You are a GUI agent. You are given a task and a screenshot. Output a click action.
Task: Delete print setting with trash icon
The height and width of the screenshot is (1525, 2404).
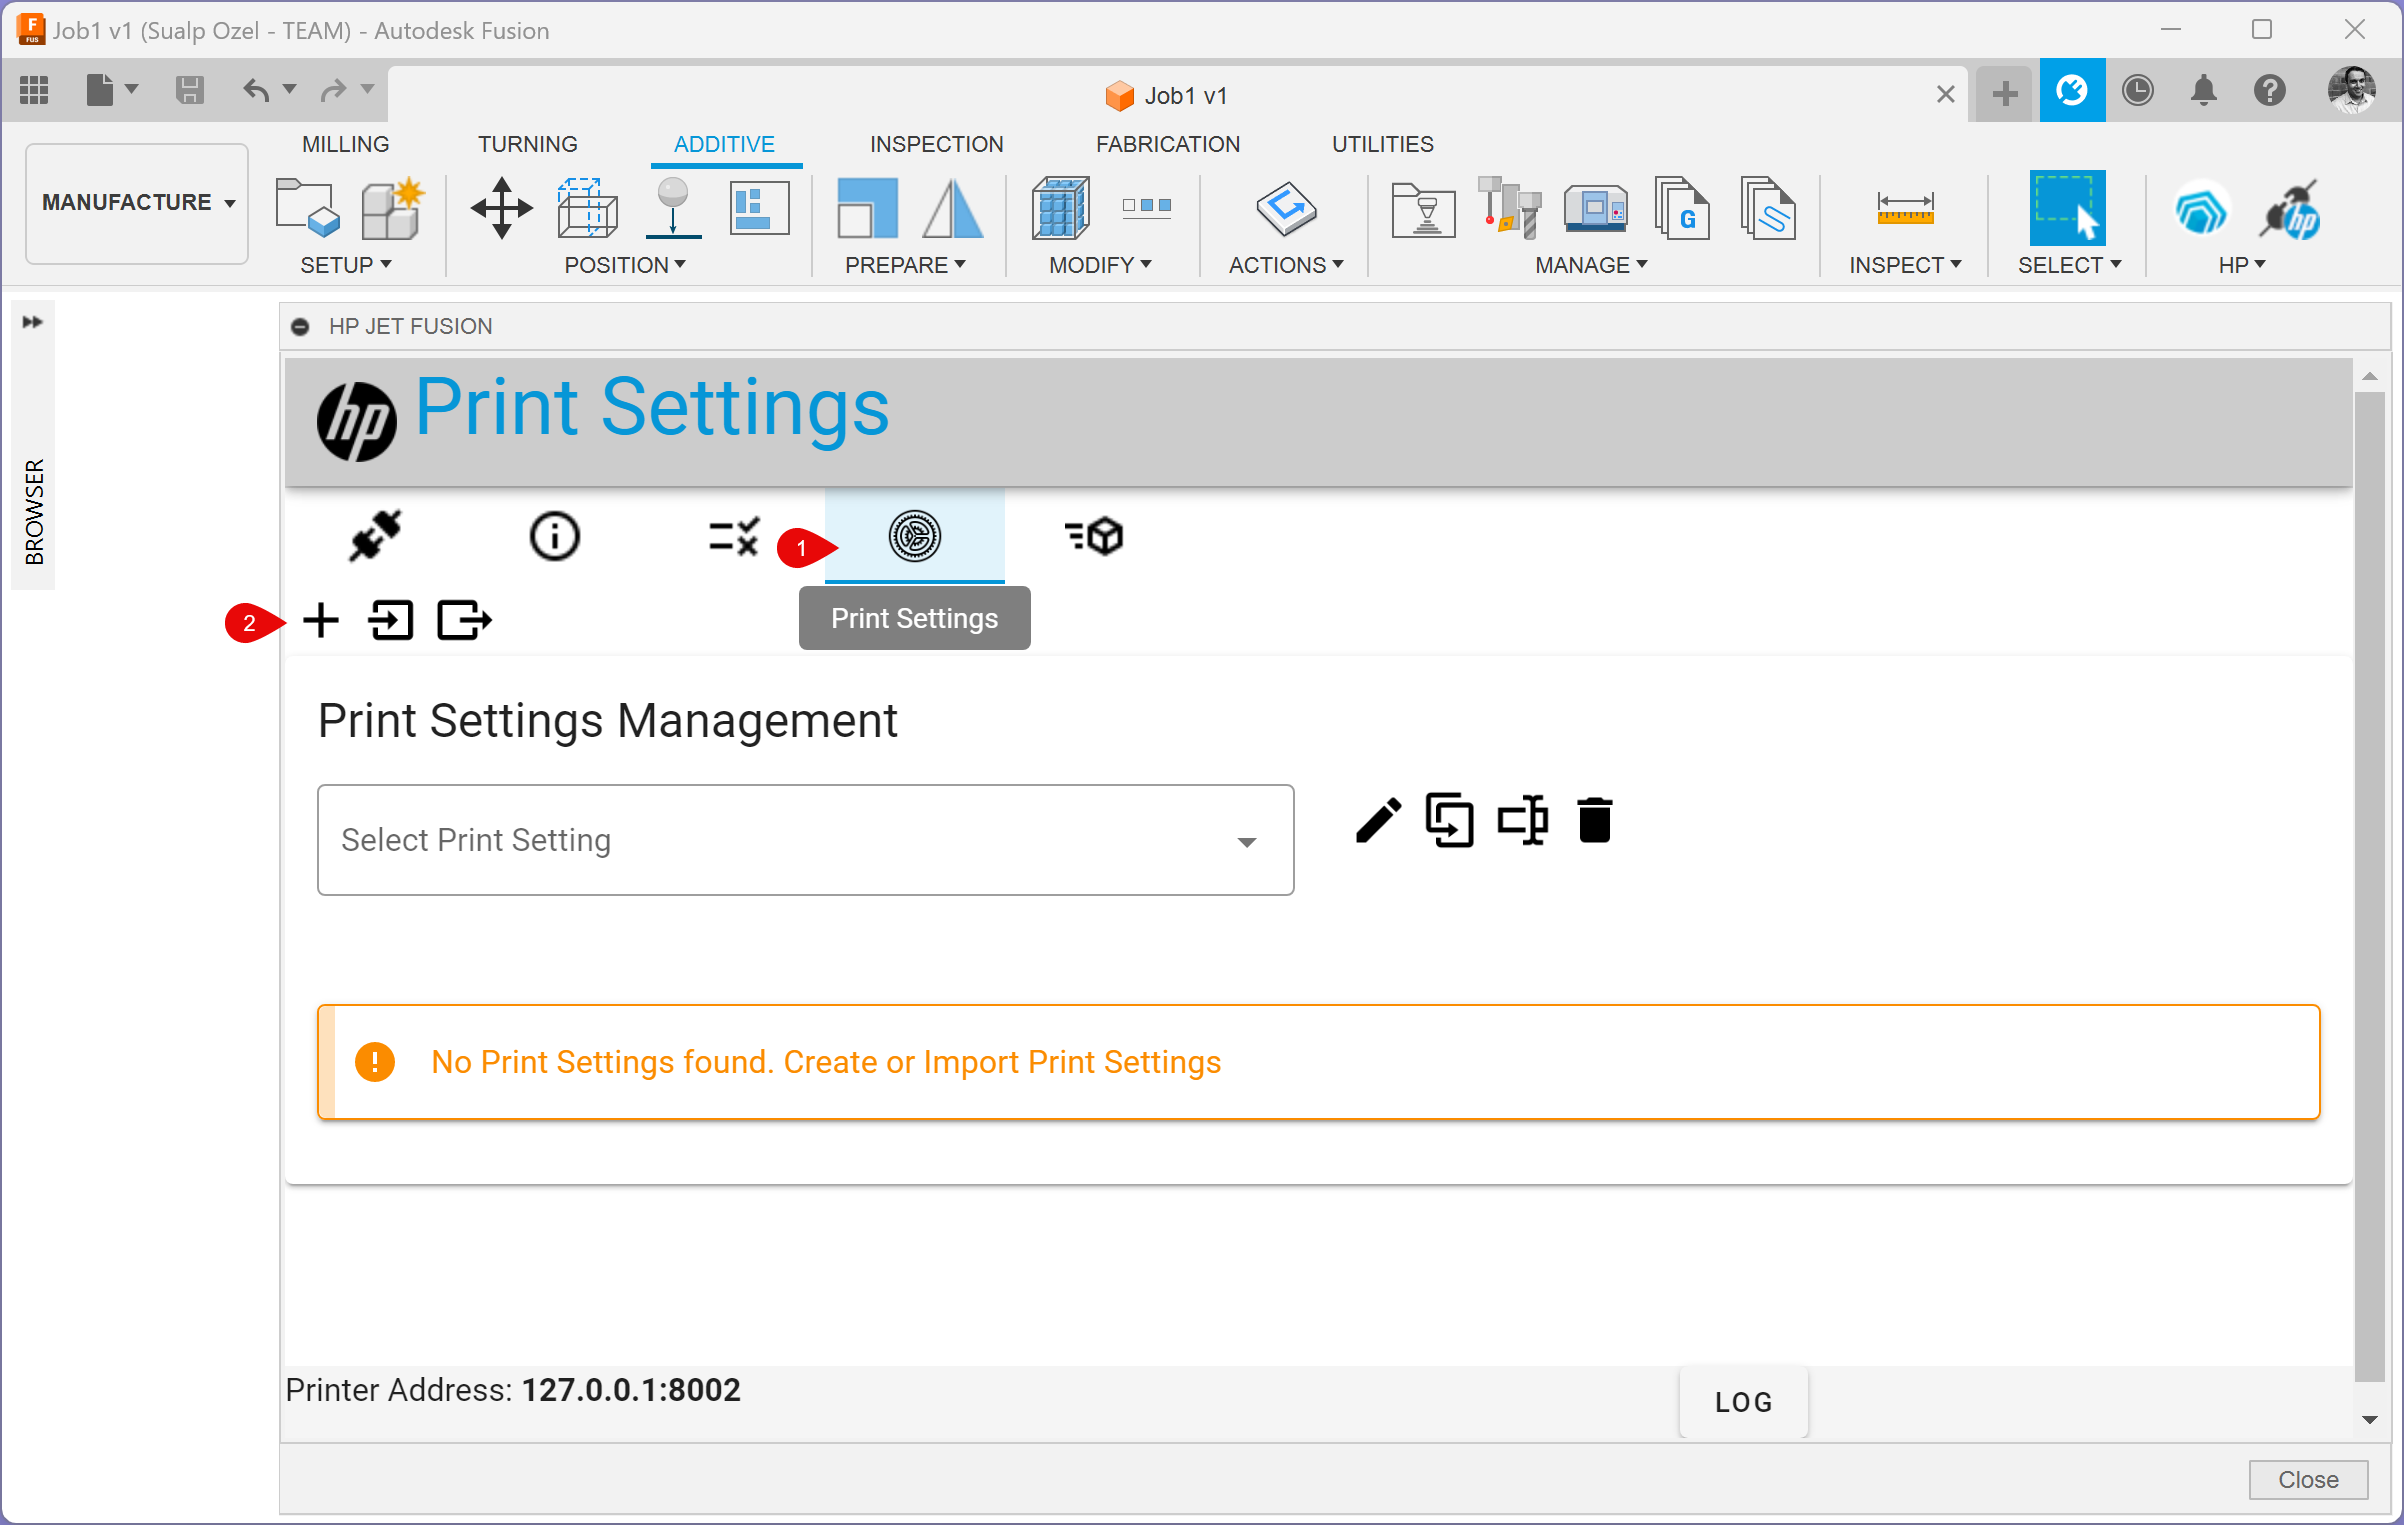coord(1595,821)
